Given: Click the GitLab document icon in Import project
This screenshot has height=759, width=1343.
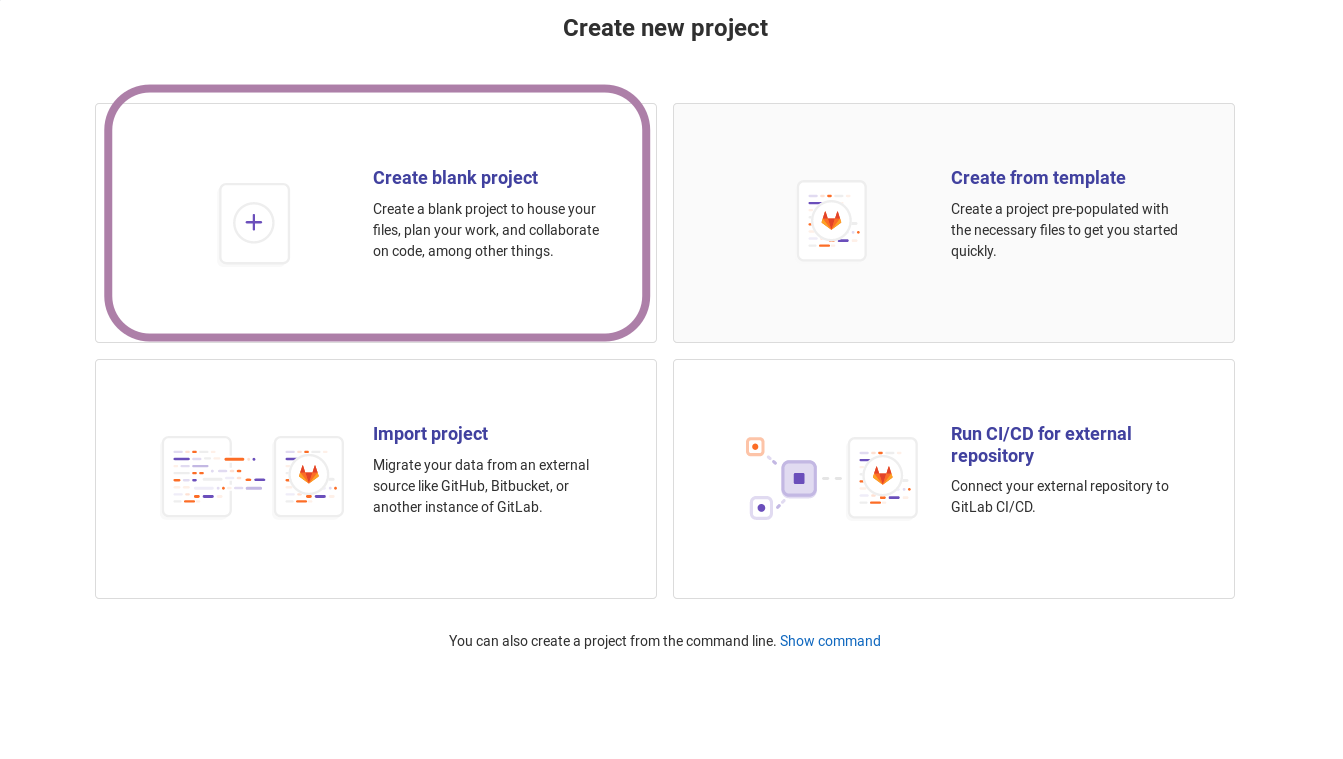Looking at the screenshot, I should point(309,476).
